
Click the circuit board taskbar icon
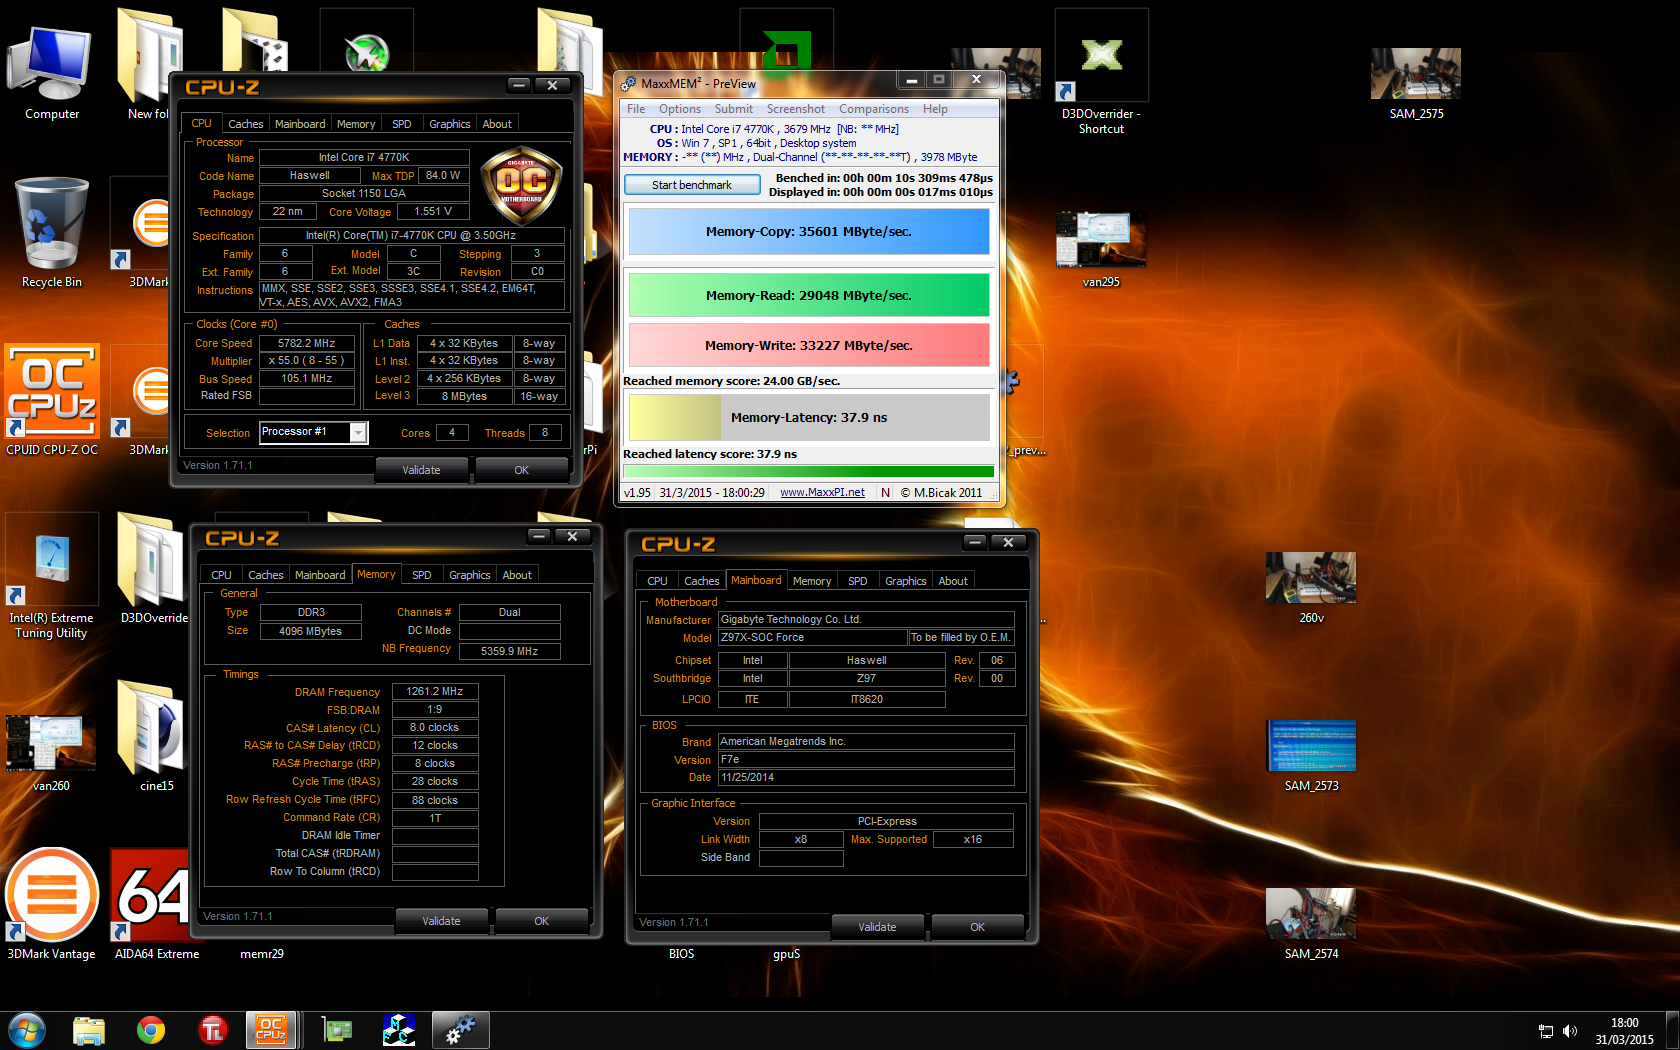click(337, 1030)
